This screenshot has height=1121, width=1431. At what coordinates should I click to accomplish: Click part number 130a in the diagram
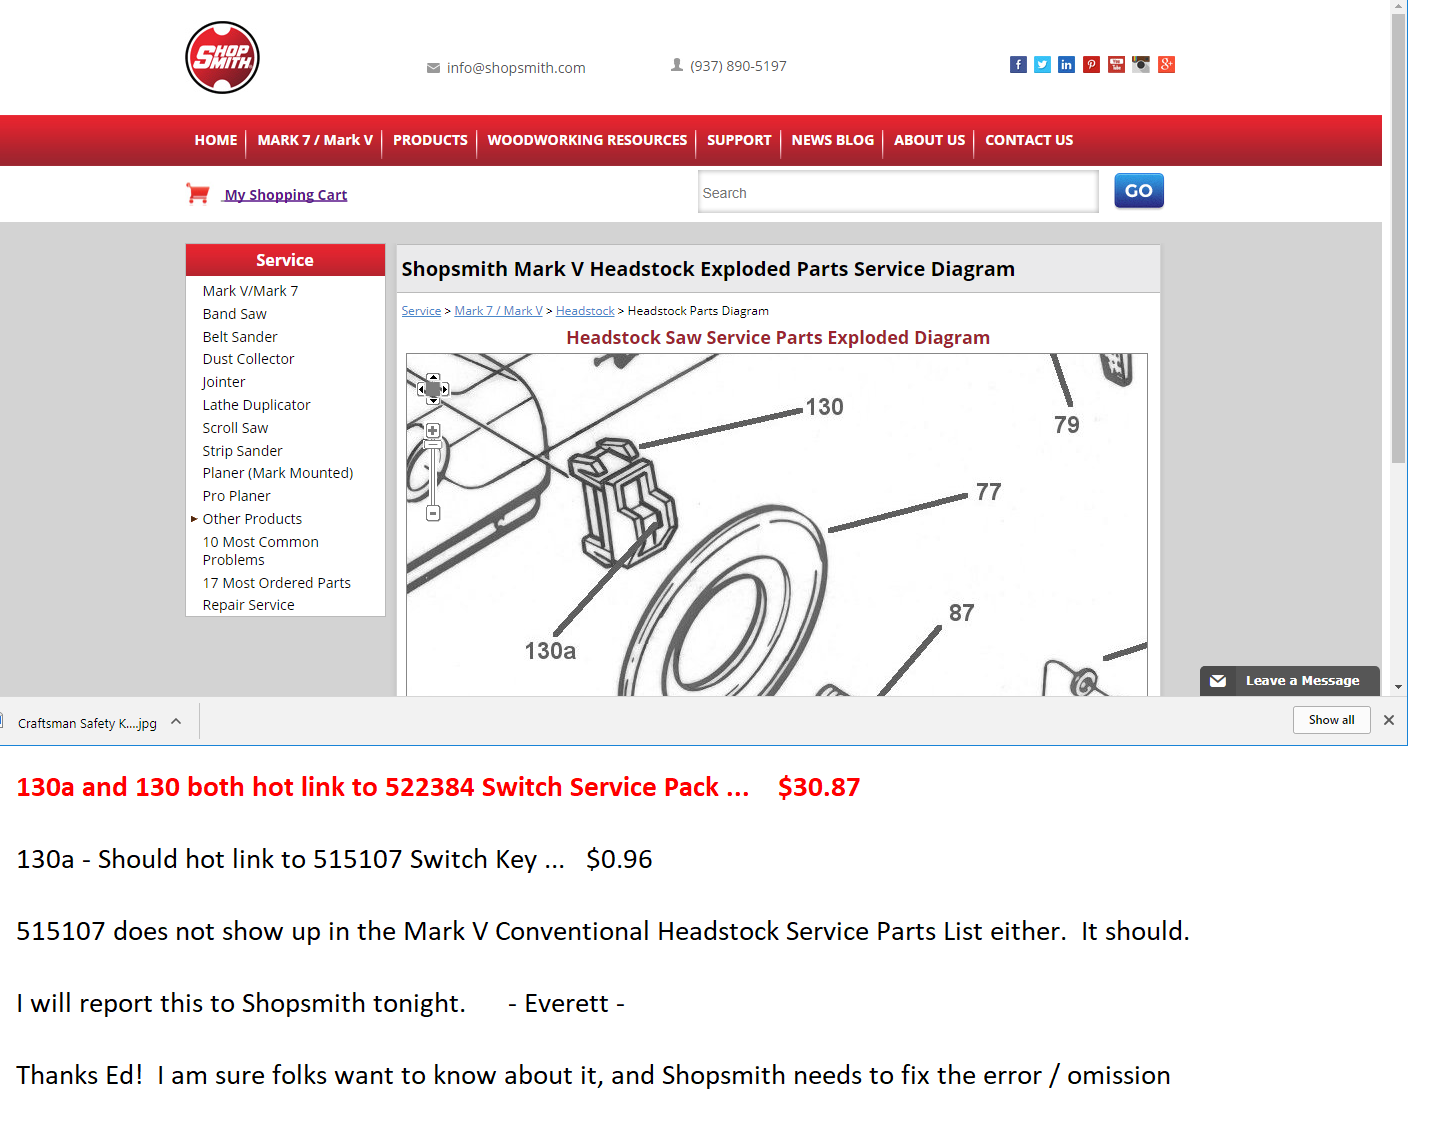550,651
